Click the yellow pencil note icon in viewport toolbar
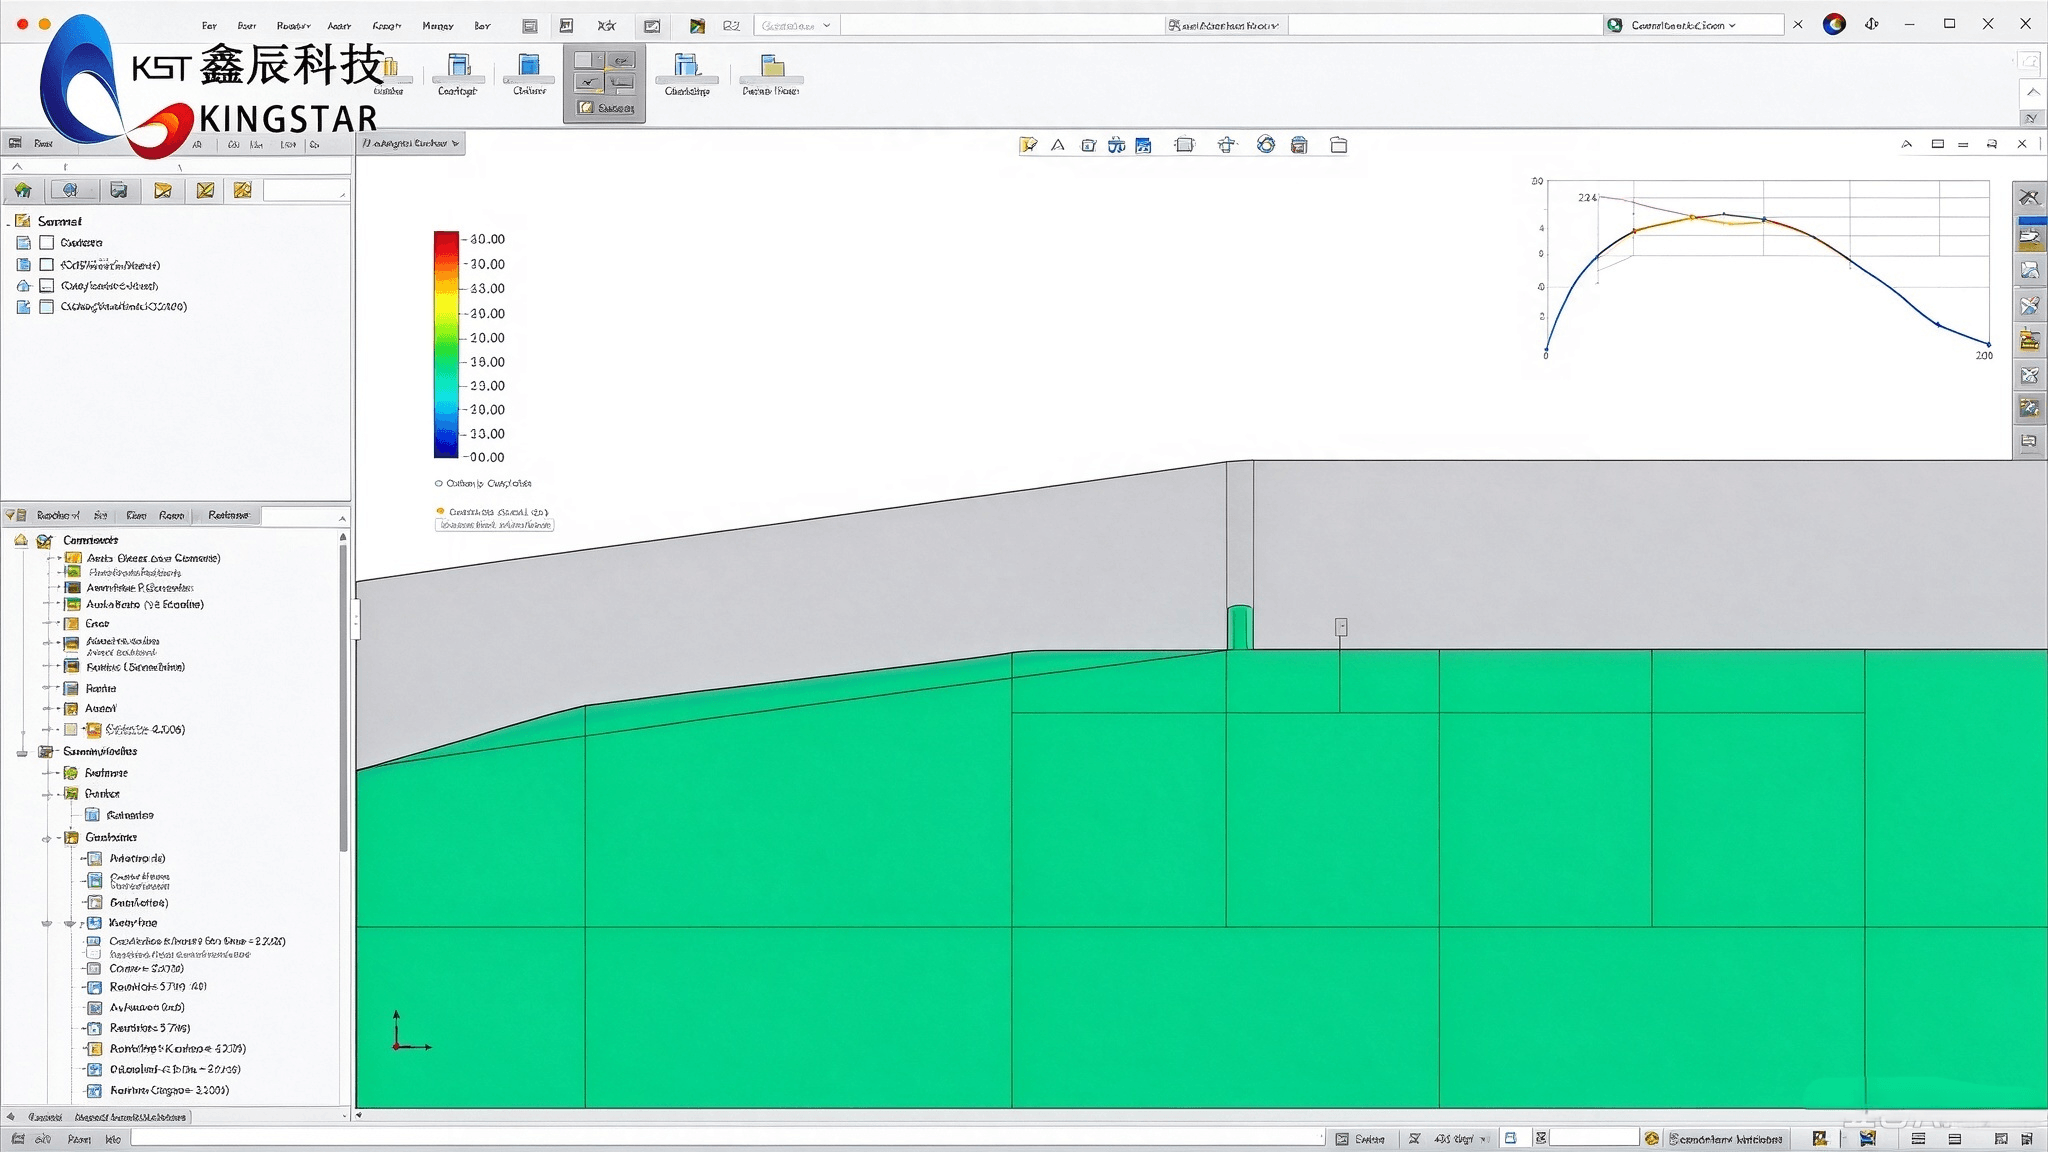The image size is (2048, 1152). click(1028, 145)
